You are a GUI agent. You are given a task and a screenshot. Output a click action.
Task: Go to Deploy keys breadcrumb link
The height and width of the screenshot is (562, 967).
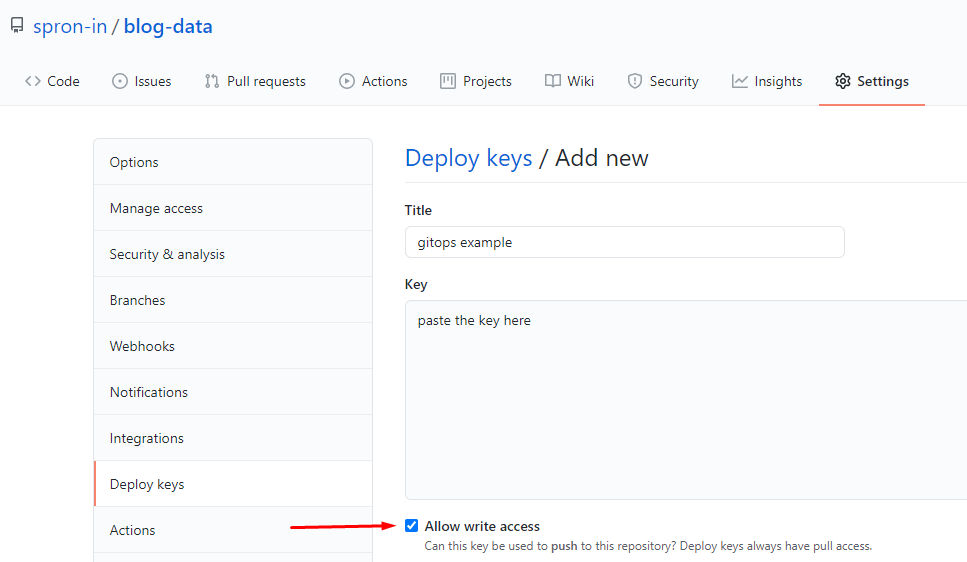(468, 158)
